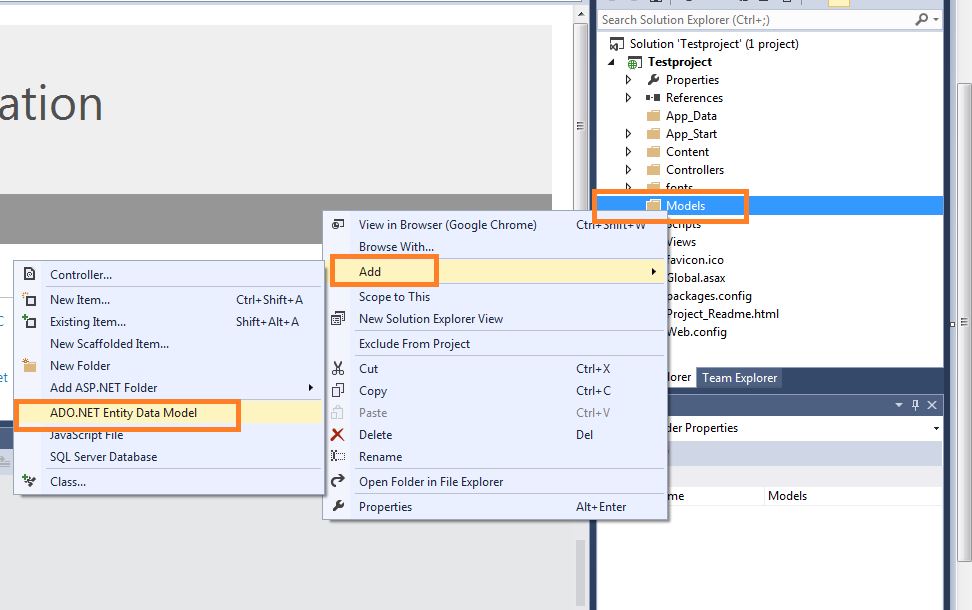Select the App_Start folder icon
Viewport: 972px width, 610px height.
pyautogui.click(x=653, y=134)
